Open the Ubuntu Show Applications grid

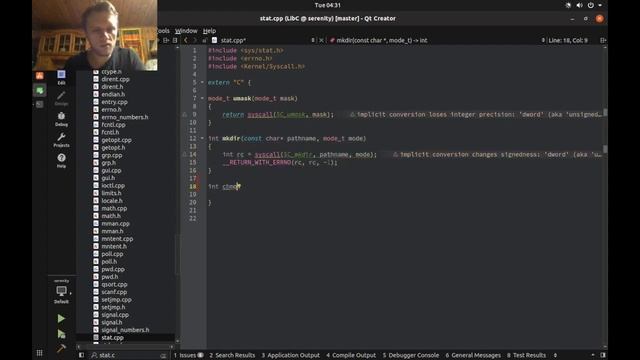pos(40,353)
